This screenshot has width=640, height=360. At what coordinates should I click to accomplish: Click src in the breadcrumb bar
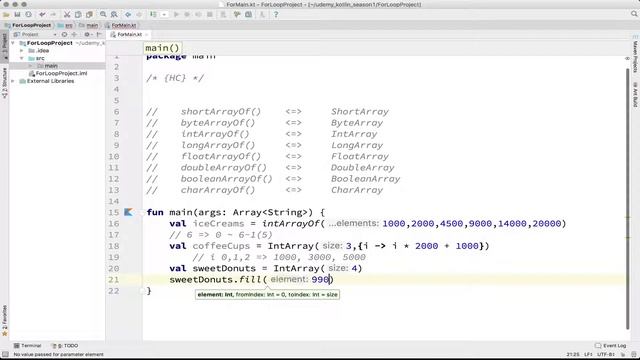[69, 25]
